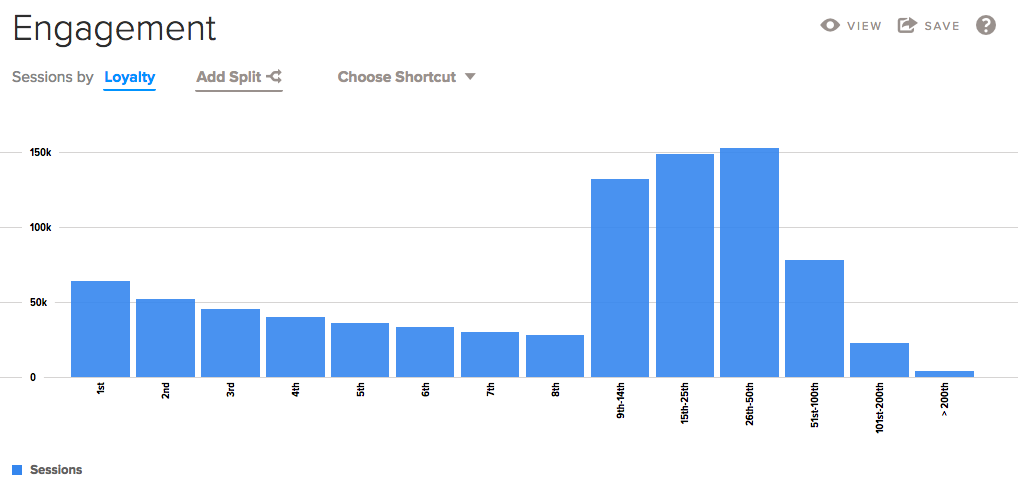This screenshot has width=1018, height=493.
Task: Click the Add Split branch icon
Action: click(x=274, y=76)
